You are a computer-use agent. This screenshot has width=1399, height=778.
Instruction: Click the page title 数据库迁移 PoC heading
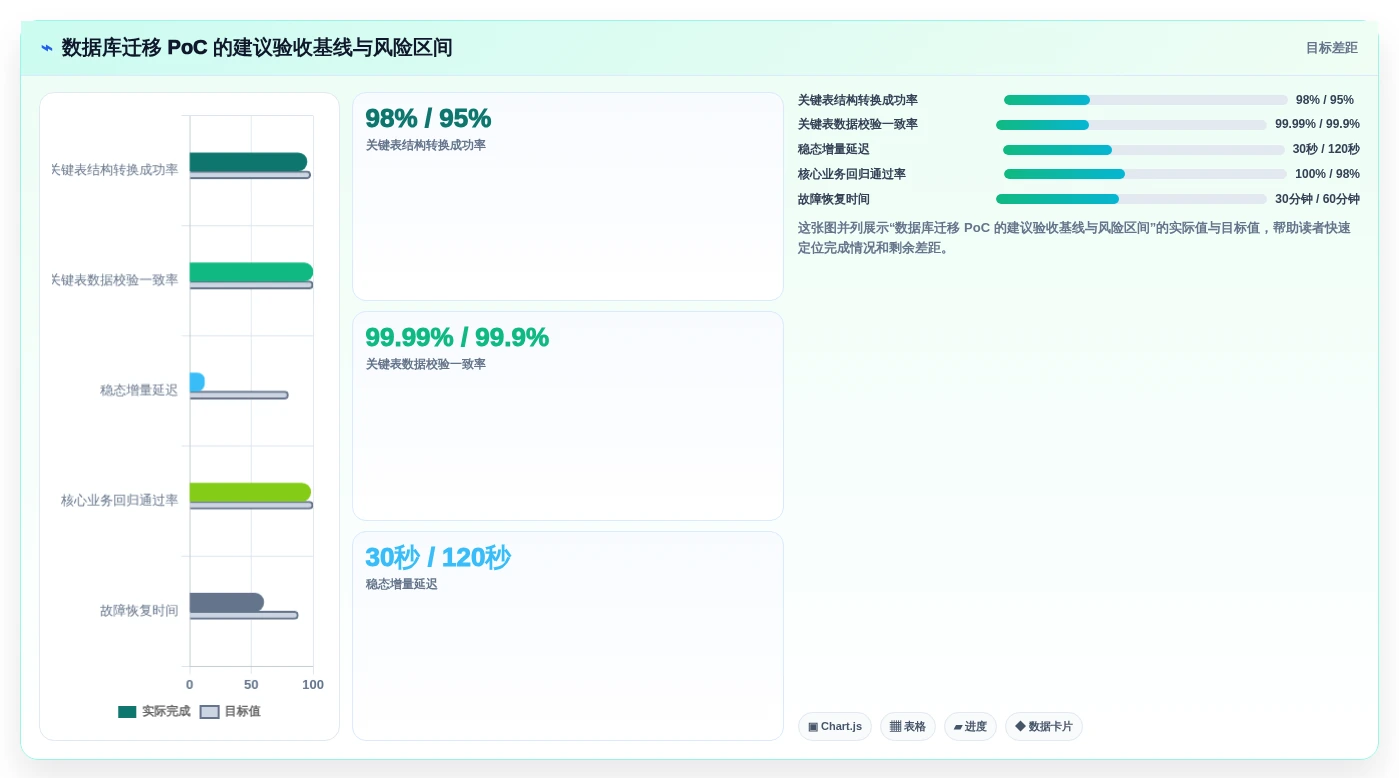coord(257,48)
